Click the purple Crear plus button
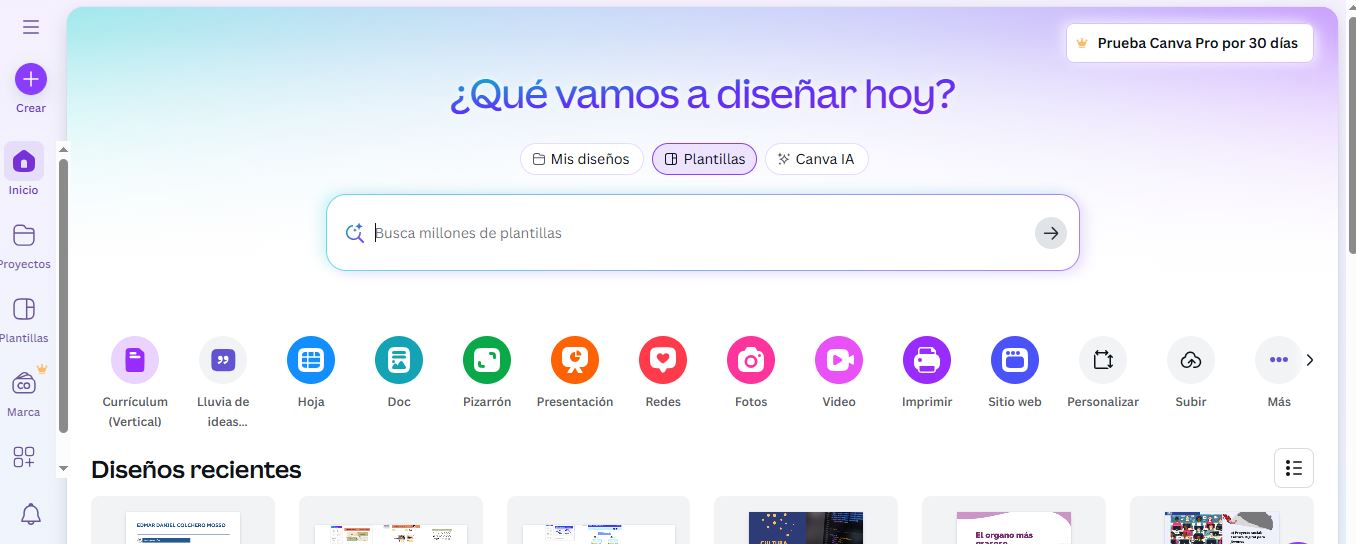The height and width of the screenshot is (544, 1356). (31, 79)
